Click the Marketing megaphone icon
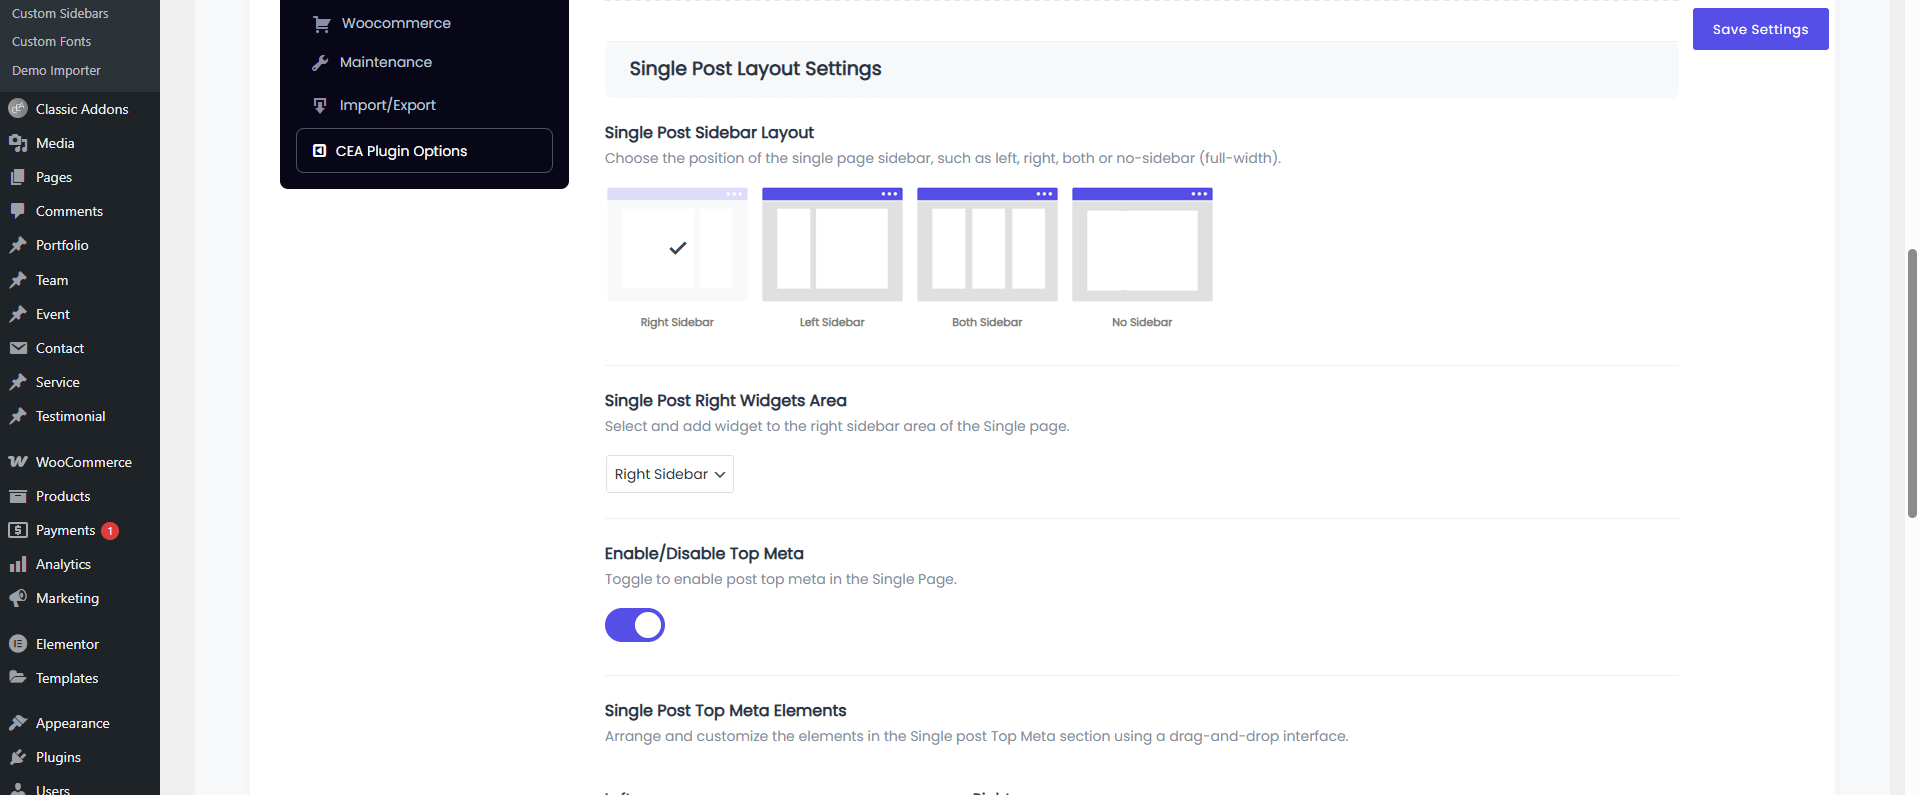The width and height of the screenshot is (1919, 795). point(18,598)
